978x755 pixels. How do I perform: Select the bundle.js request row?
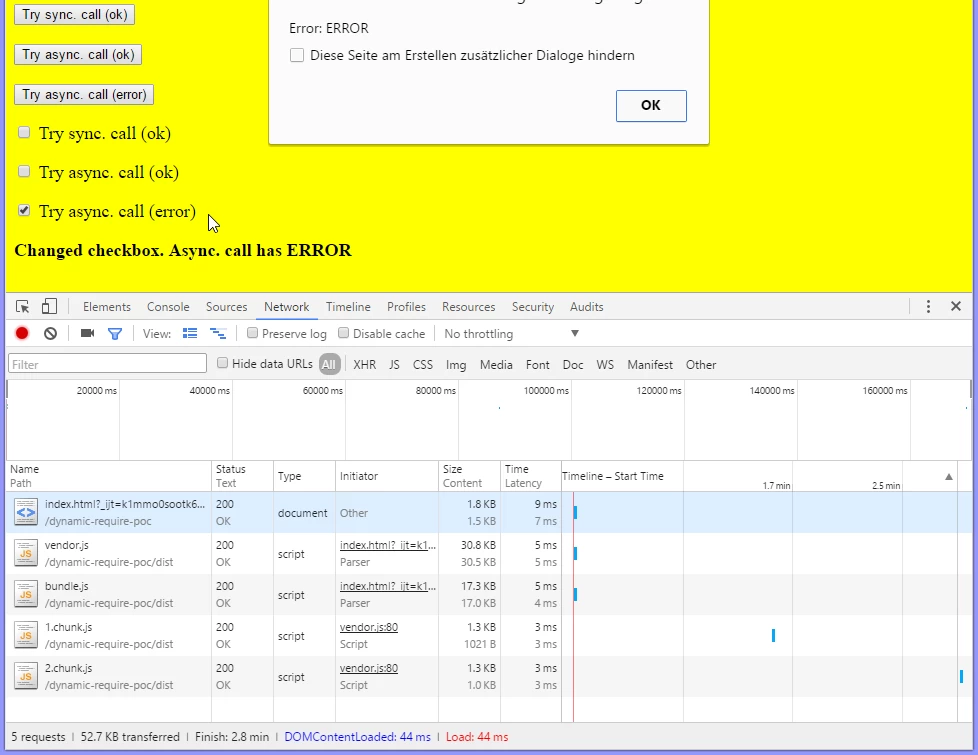point(110,594)
